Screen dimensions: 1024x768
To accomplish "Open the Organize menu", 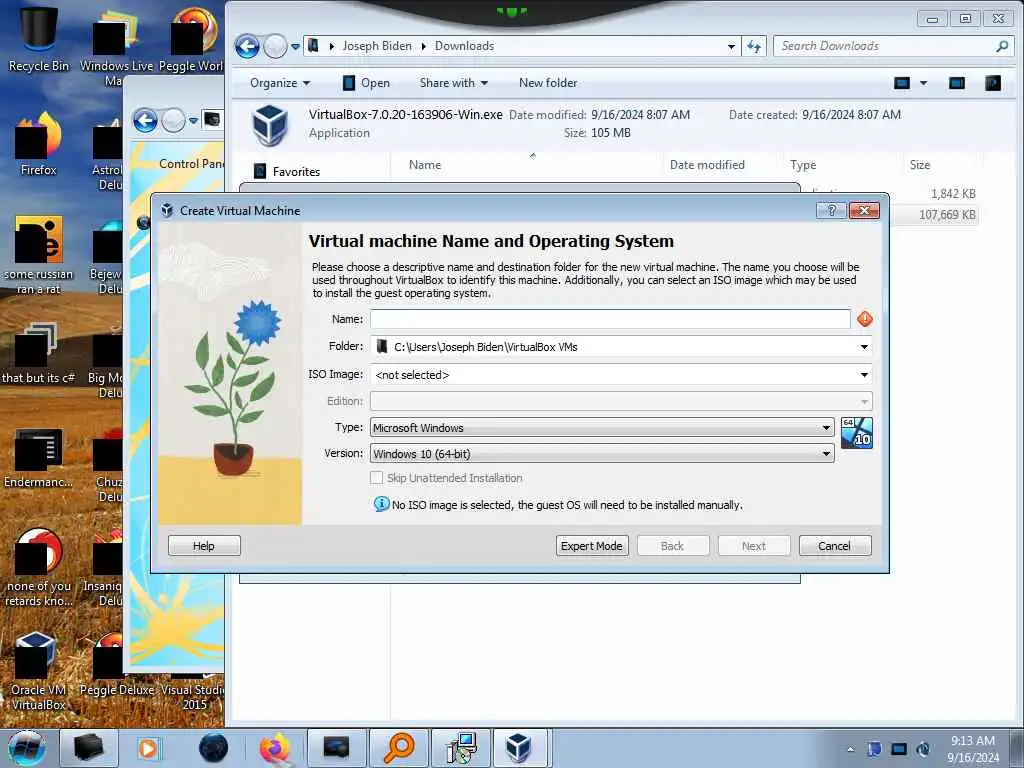I will tap(280, 83).
